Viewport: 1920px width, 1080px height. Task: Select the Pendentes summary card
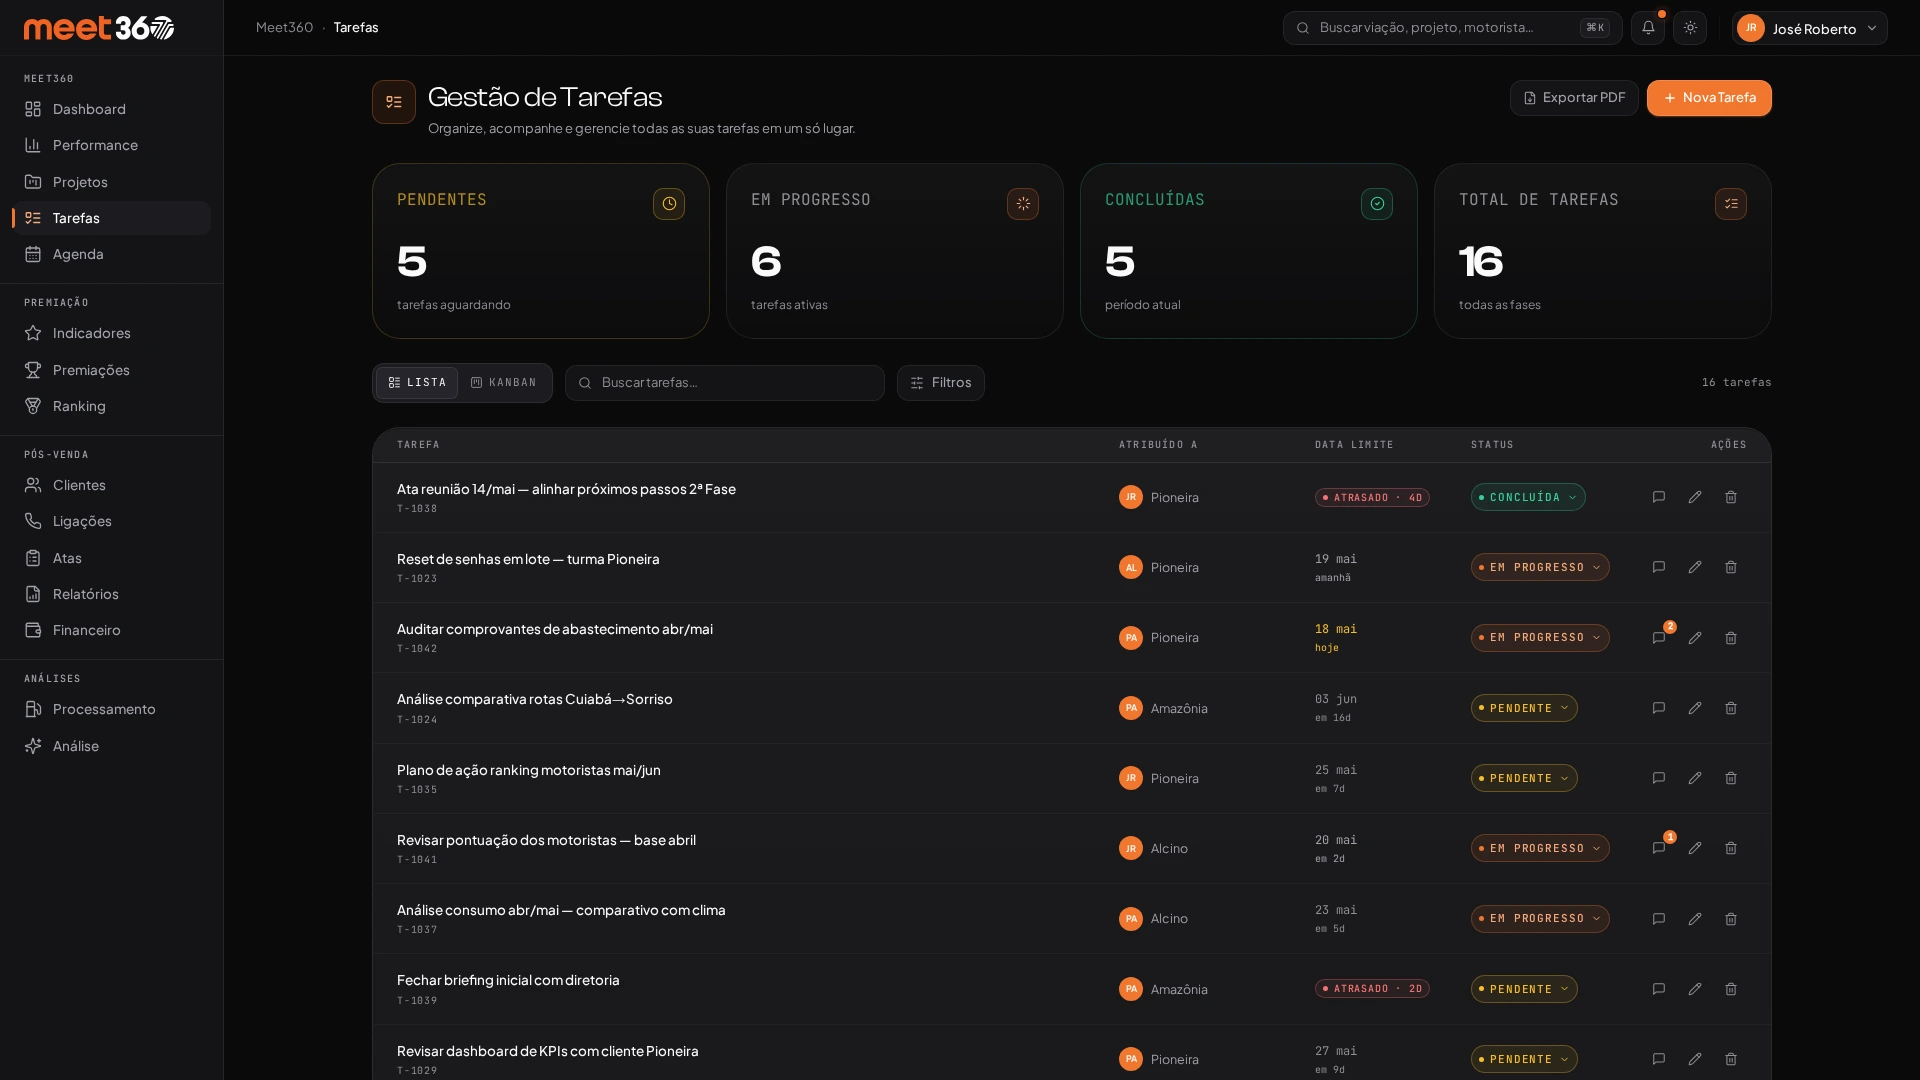(x=541, y=251)
